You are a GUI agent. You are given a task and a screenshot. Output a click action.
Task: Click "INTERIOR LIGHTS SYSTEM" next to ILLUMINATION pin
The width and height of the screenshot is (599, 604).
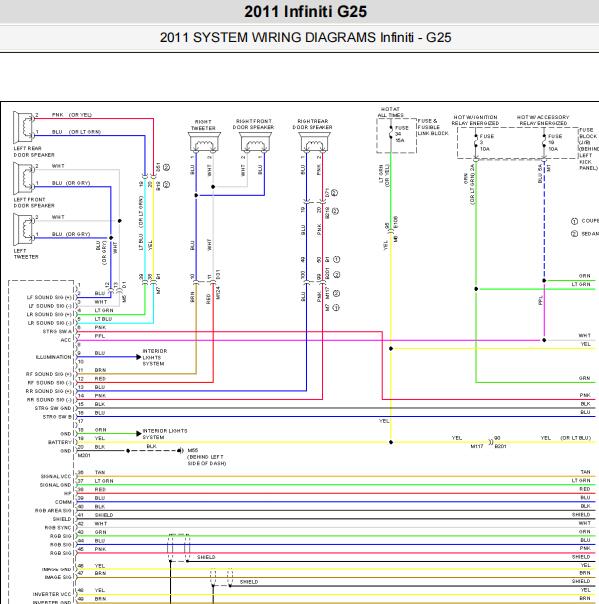pos(154,357)
